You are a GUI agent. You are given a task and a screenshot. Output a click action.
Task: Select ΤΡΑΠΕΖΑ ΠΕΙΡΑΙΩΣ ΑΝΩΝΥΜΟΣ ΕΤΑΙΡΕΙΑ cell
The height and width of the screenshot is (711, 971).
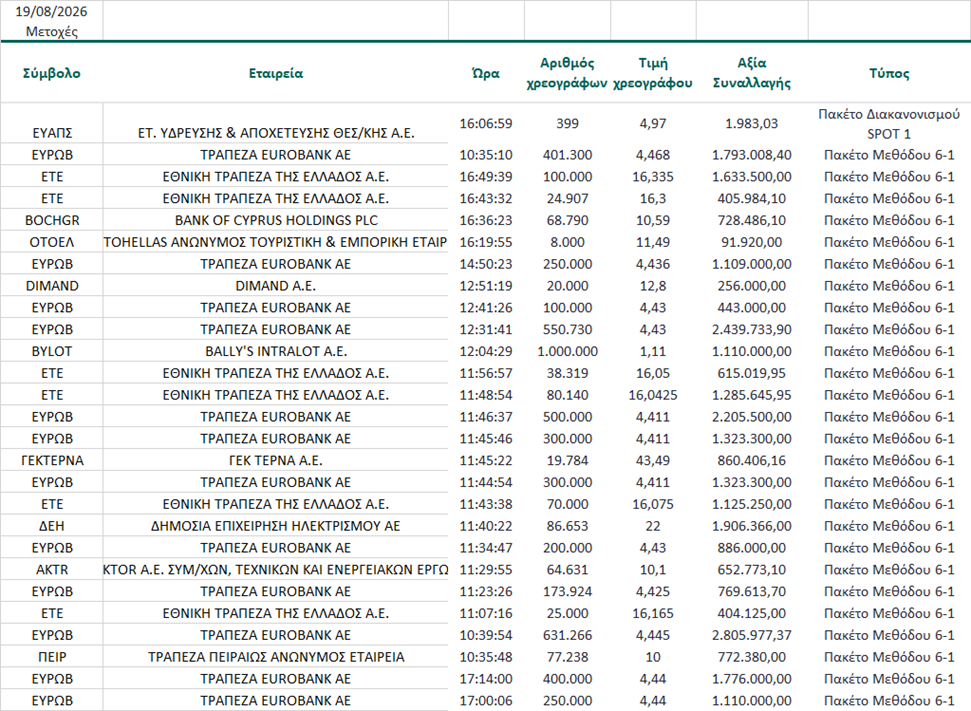276,657
